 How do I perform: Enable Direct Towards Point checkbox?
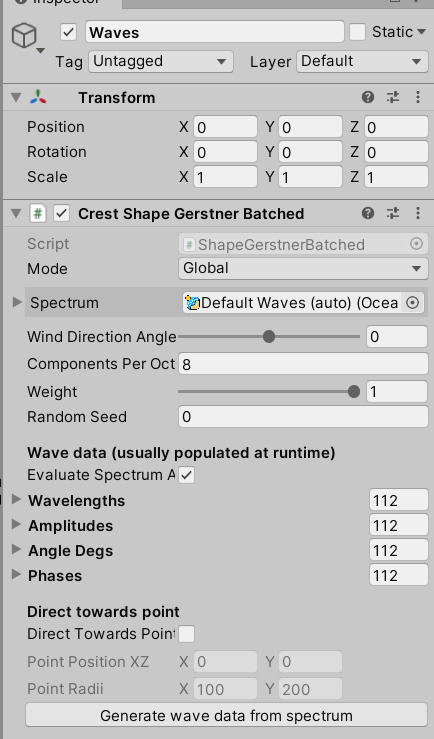tap(187, 634)
